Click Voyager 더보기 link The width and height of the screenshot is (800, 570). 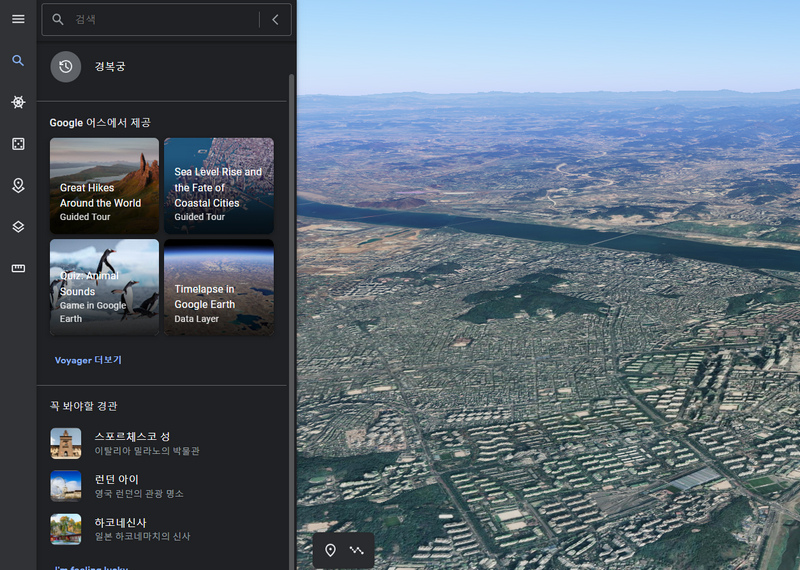pyautogui.click(x=88, y=360)
